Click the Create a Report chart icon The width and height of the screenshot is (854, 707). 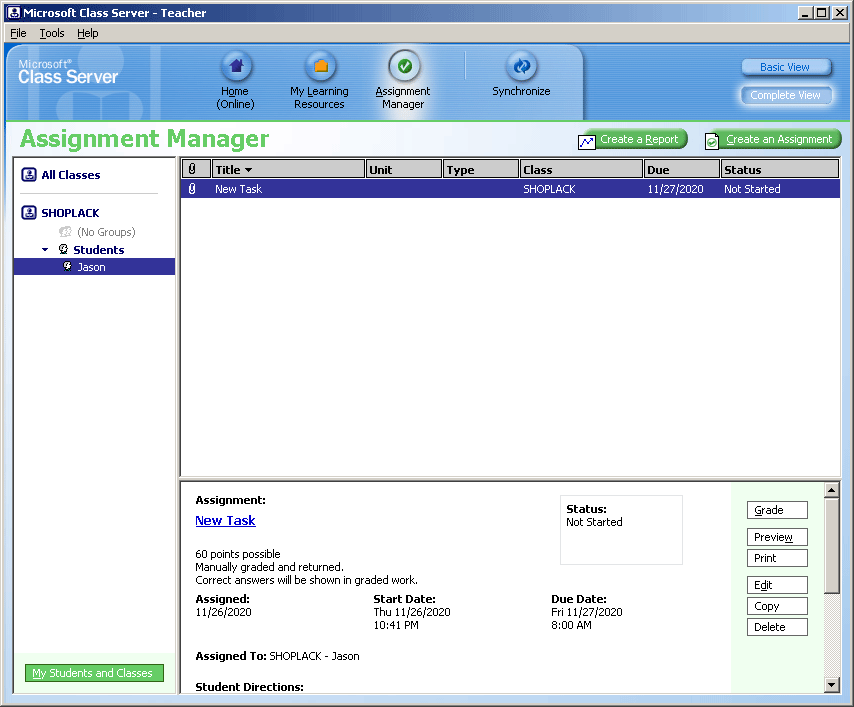[x=587, y=142]
